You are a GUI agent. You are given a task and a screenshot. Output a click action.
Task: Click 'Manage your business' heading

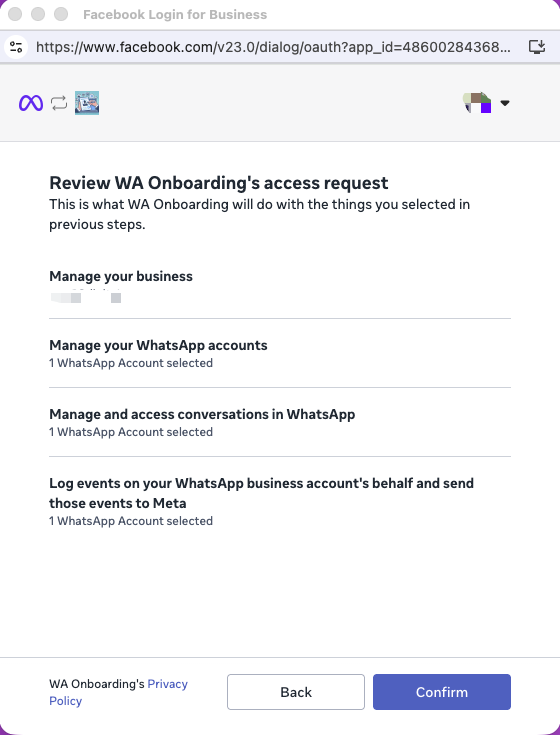(121, 276)
